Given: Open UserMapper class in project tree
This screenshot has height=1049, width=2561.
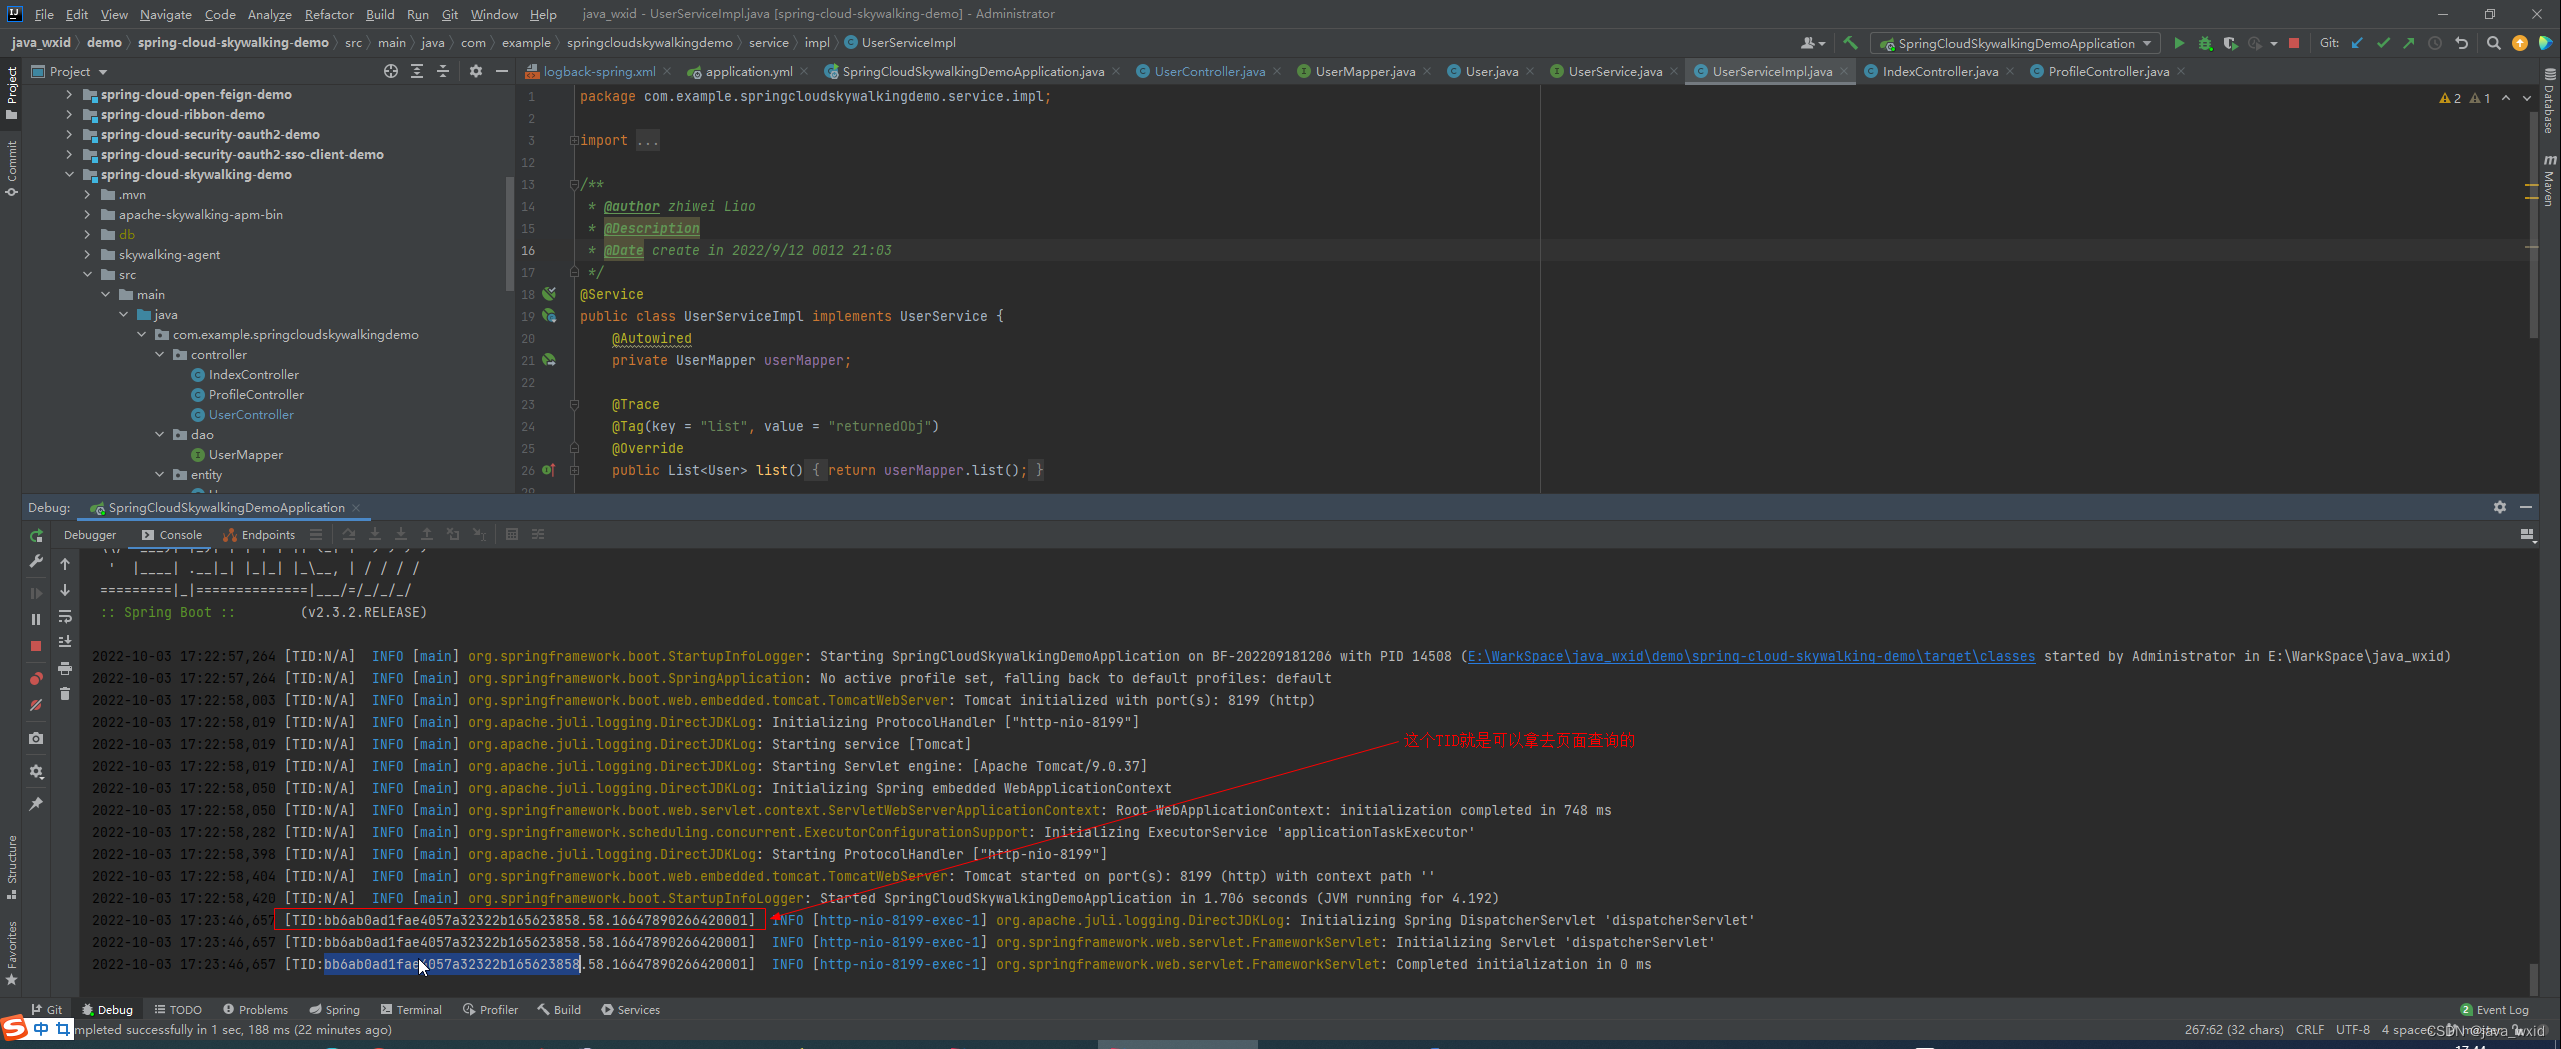Looking at the screenshot, I should [246, 455].
